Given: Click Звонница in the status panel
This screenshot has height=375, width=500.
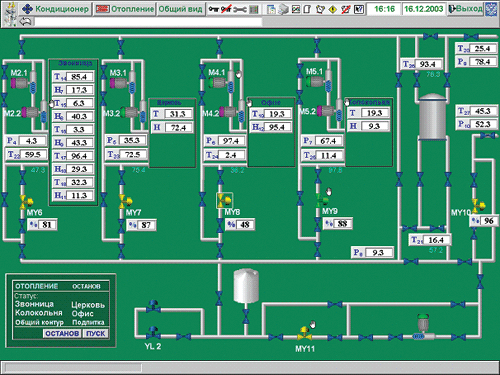Looking at the screenshot, I should point(34,304).
